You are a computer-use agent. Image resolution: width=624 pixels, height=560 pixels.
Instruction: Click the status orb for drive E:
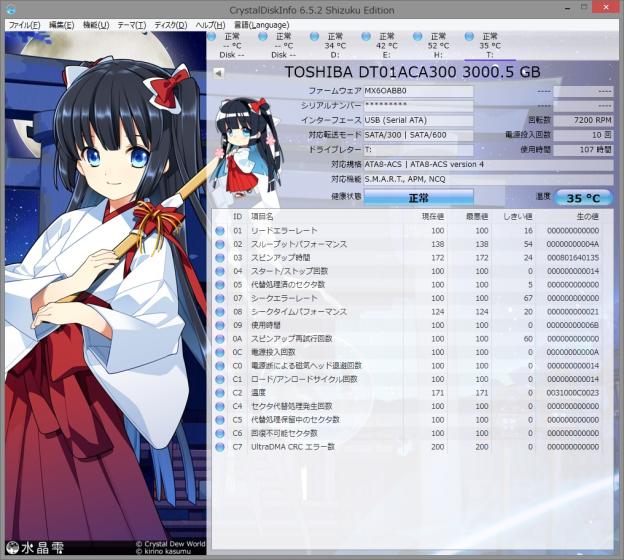pos(366,37)
